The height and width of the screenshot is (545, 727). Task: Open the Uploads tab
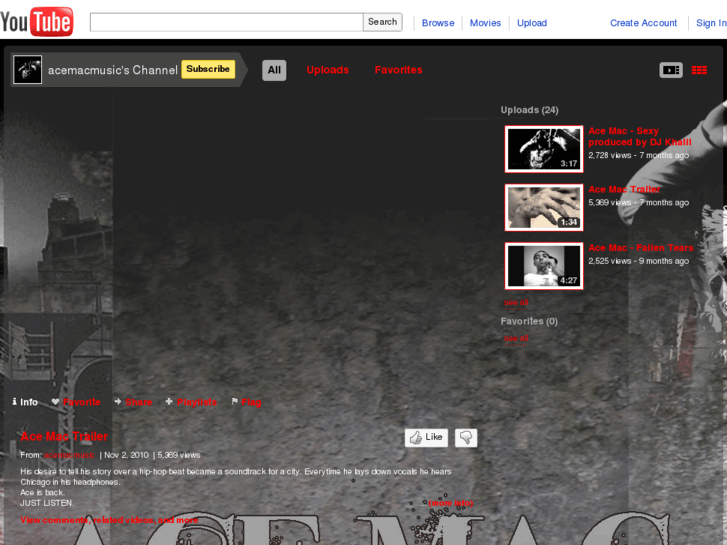point(327,70)
